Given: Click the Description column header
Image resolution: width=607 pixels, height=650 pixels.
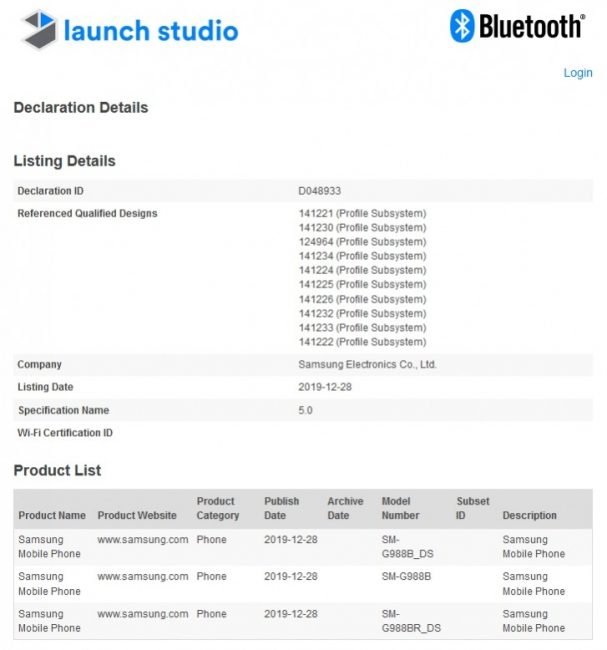Looking at the screenshot, I should pos(529,515).
